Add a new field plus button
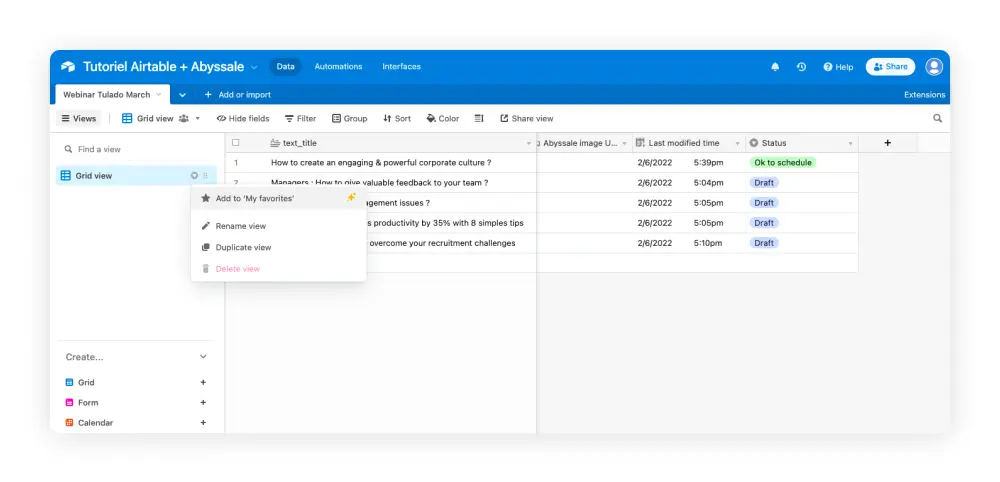Image resolution: width=1000 pixels, height=482 pixels. click(x=887, y=143)
